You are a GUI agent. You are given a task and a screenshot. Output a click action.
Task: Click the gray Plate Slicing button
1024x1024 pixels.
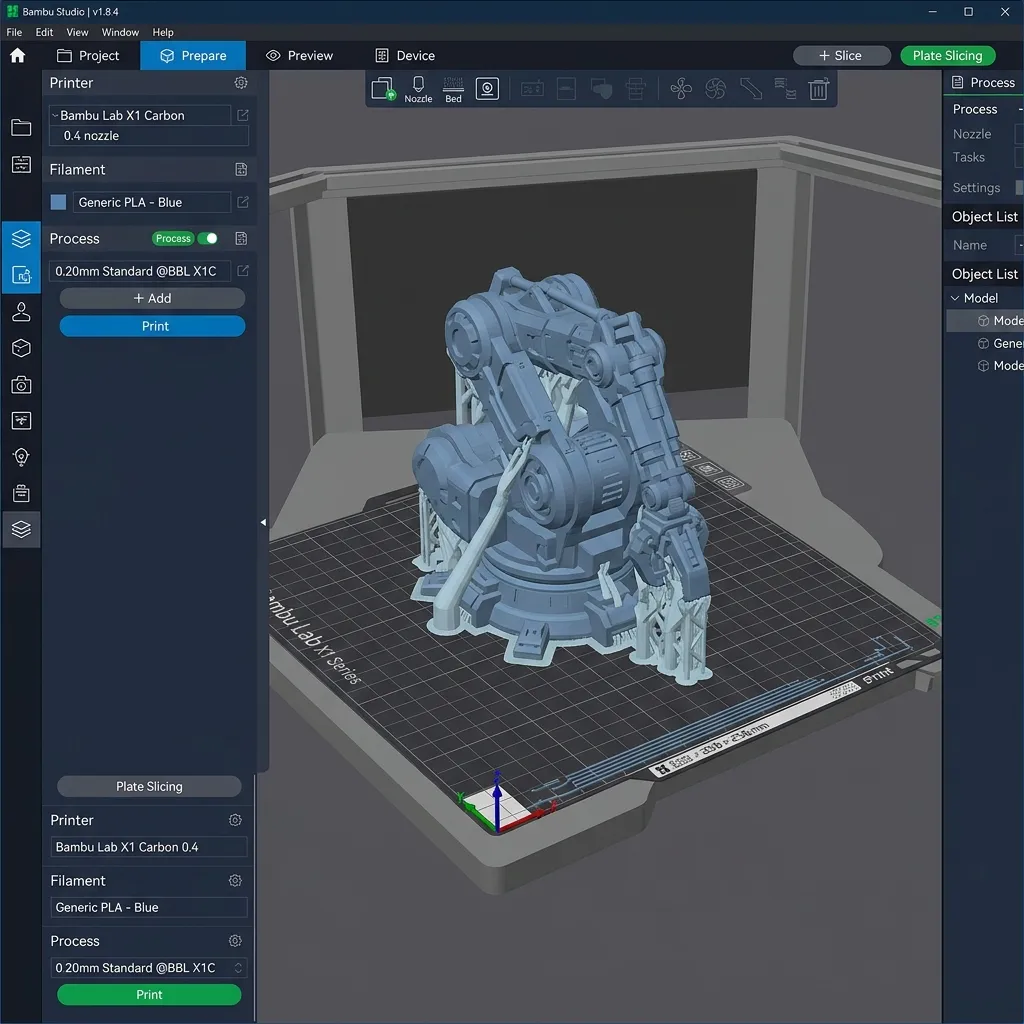(x=149, y=786)
